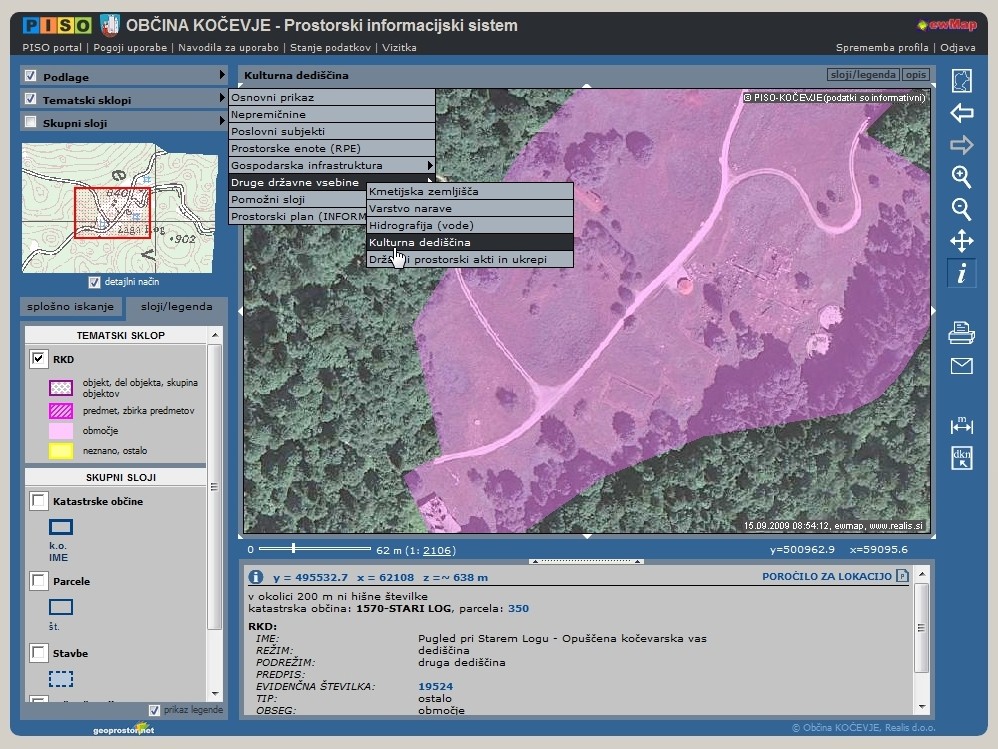Tick the Katastrske občine layer checkbox

point(39,501)
